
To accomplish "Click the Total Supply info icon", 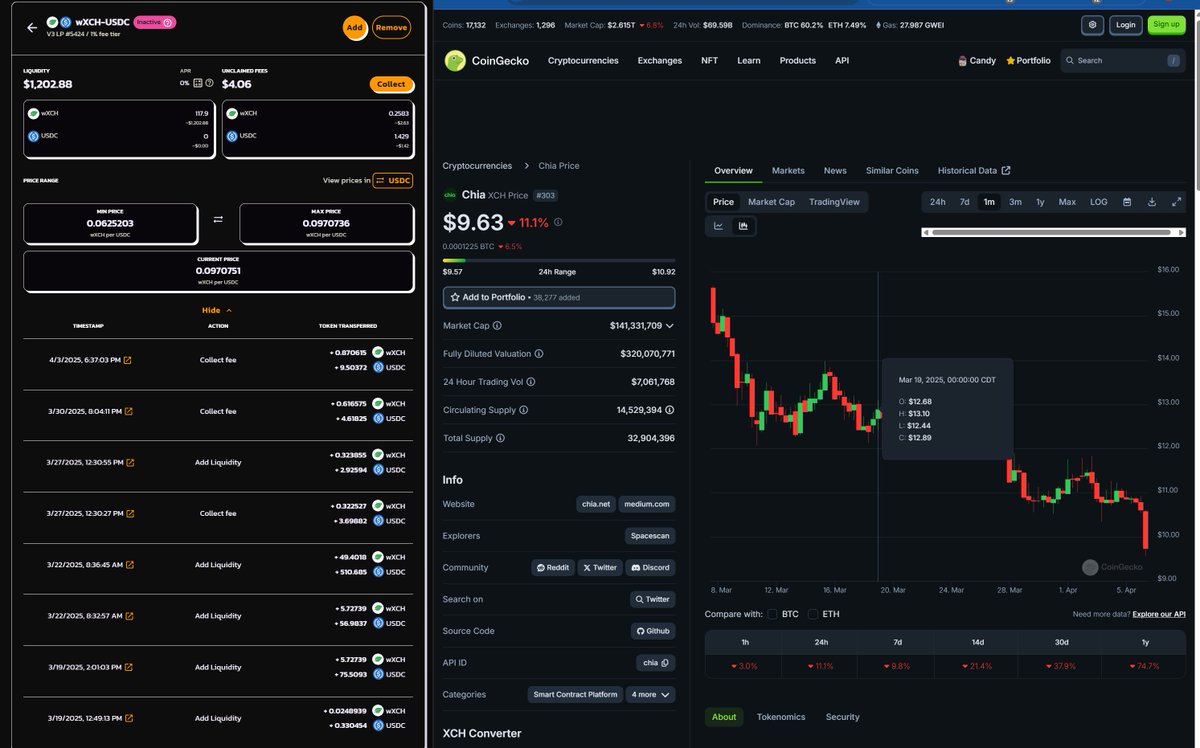I will pyautogui.click(x=500, y=437).
